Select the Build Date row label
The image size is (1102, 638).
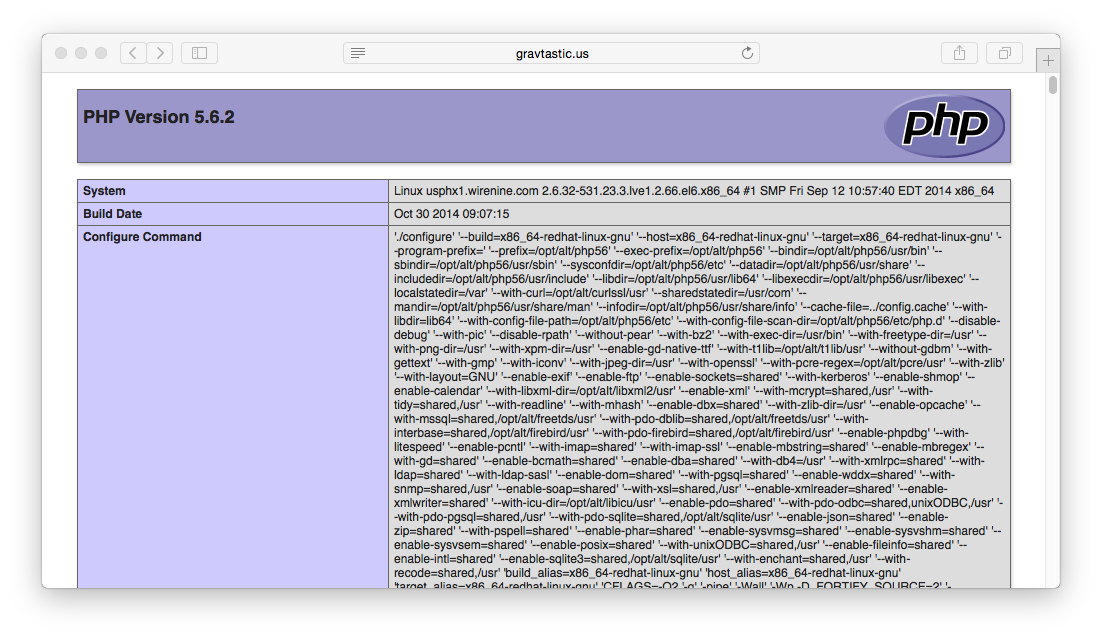[x=112, y=214]
